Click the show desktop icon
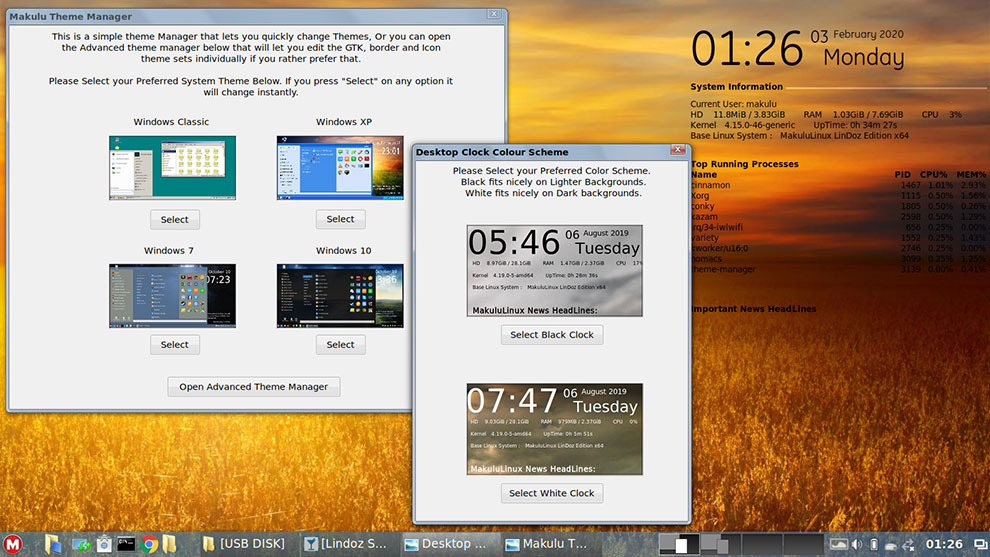This screenshot has width=990, height=557. pos(981,544)
